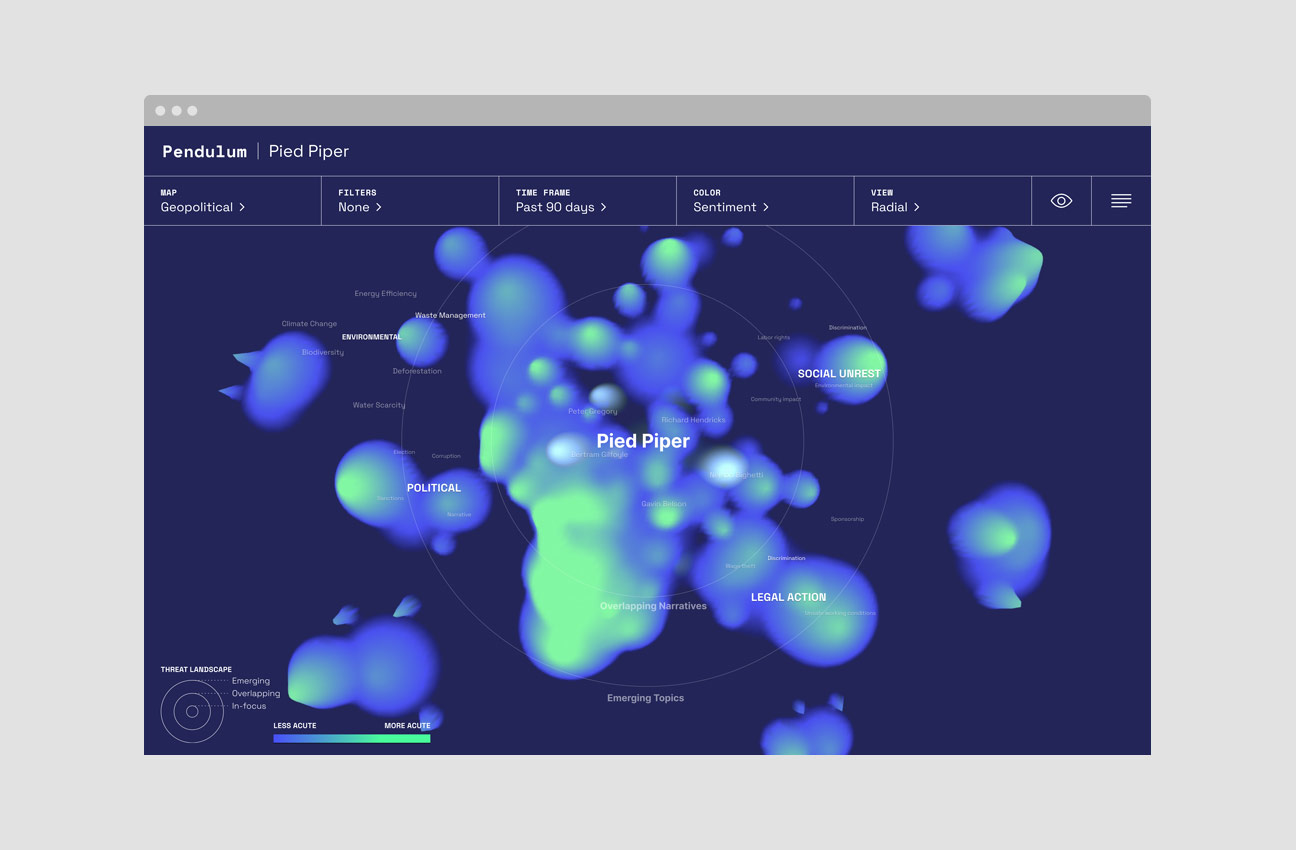Click Discrimination label above LEGAL ACTION
The image size is (1296, 850).
pyautogui.click(x=786, y=558)
